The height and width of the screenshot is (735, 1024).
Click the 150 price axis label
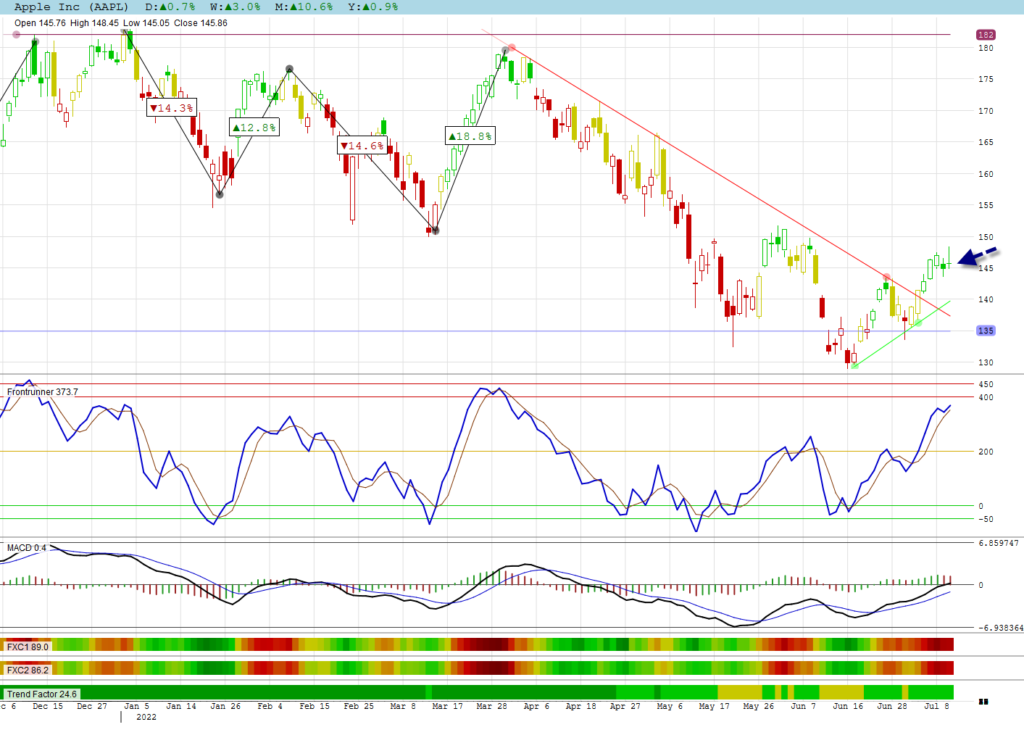tap(985, 237)
